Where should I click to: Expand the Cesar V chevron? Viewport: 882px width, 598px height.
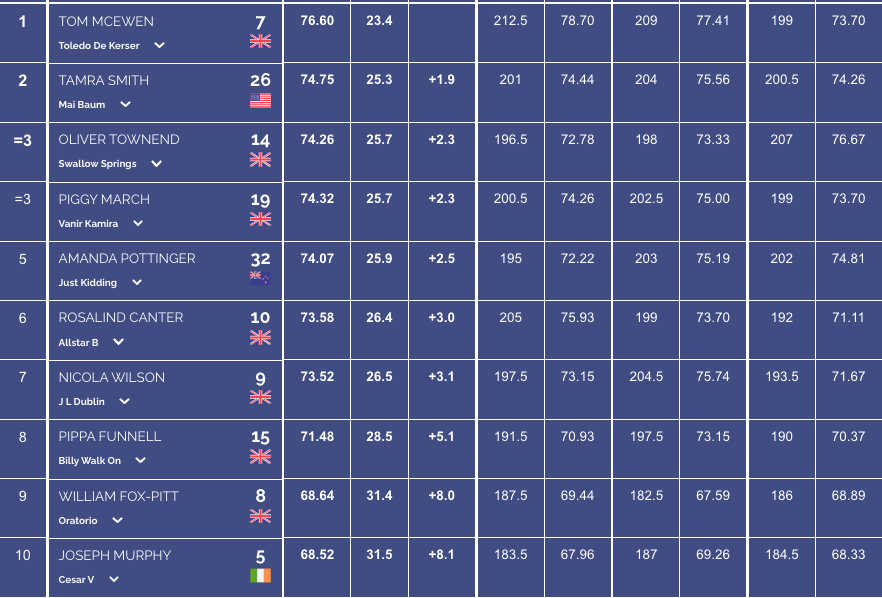point(114,579)
